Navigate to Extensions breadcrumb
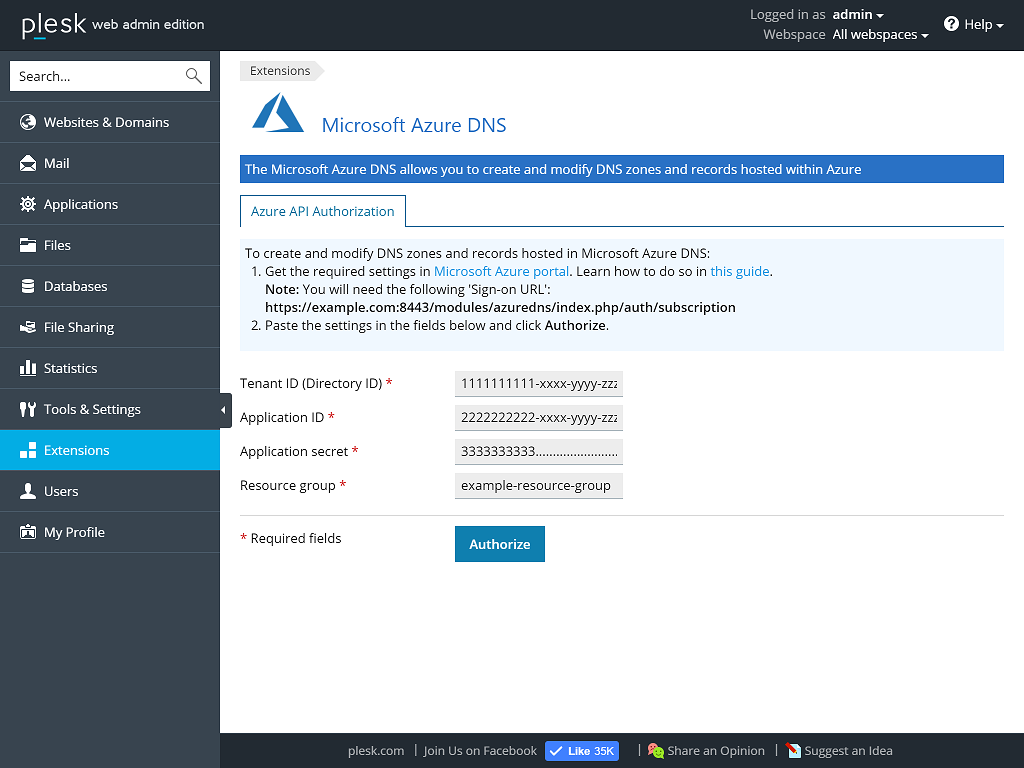 (280, 71)
